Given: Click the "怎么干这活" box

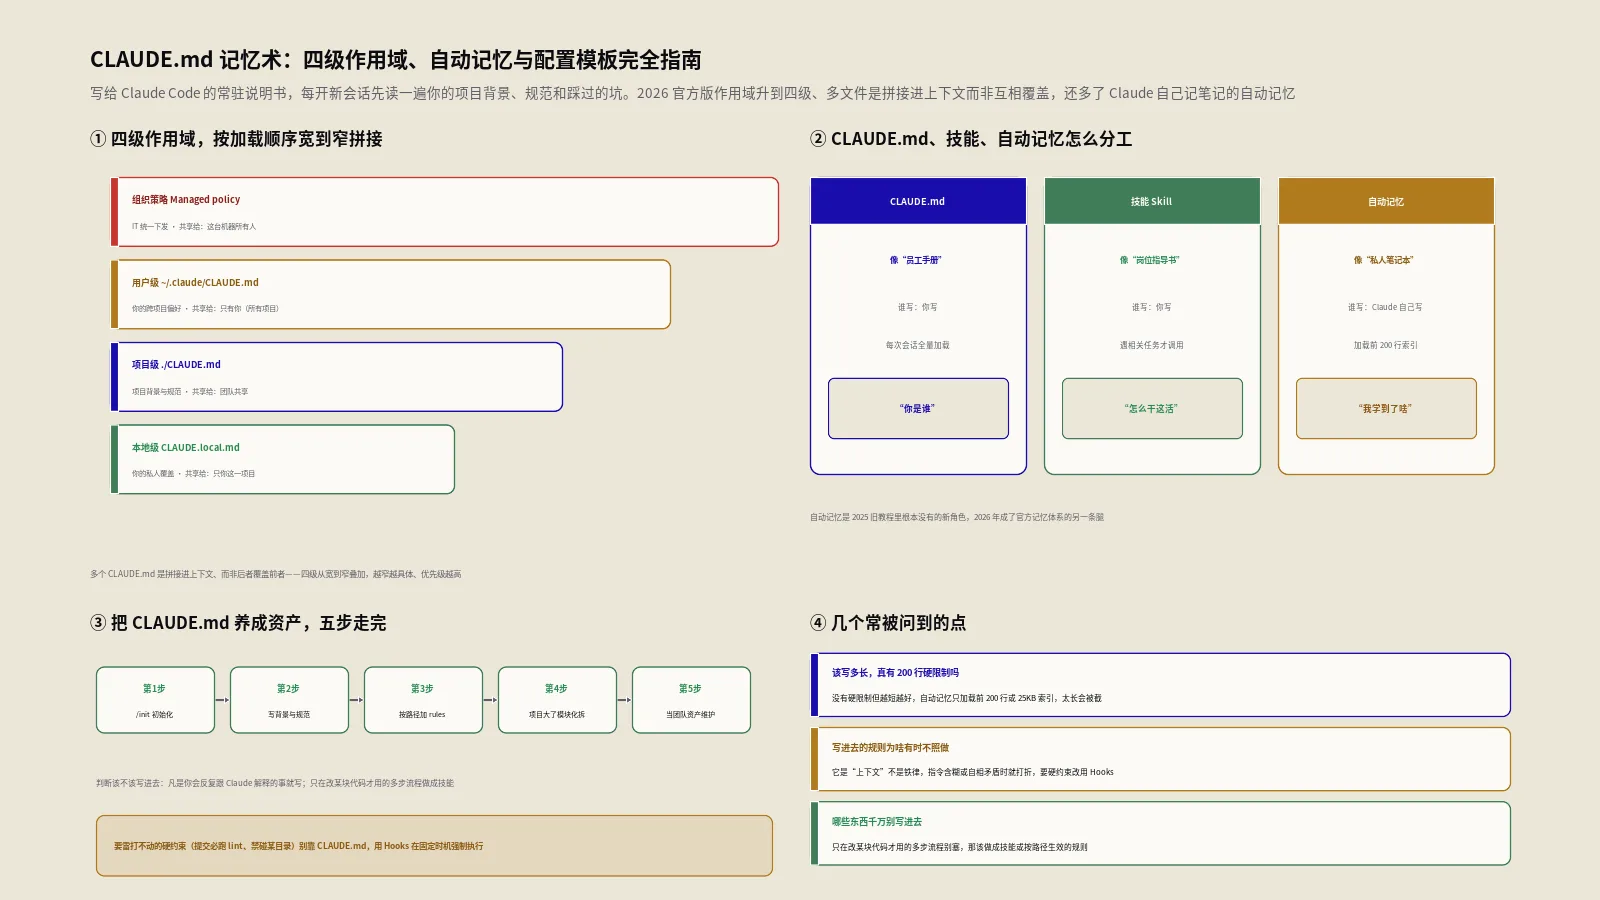Looking at the screenshot, I should click(x=1152, y=408).
